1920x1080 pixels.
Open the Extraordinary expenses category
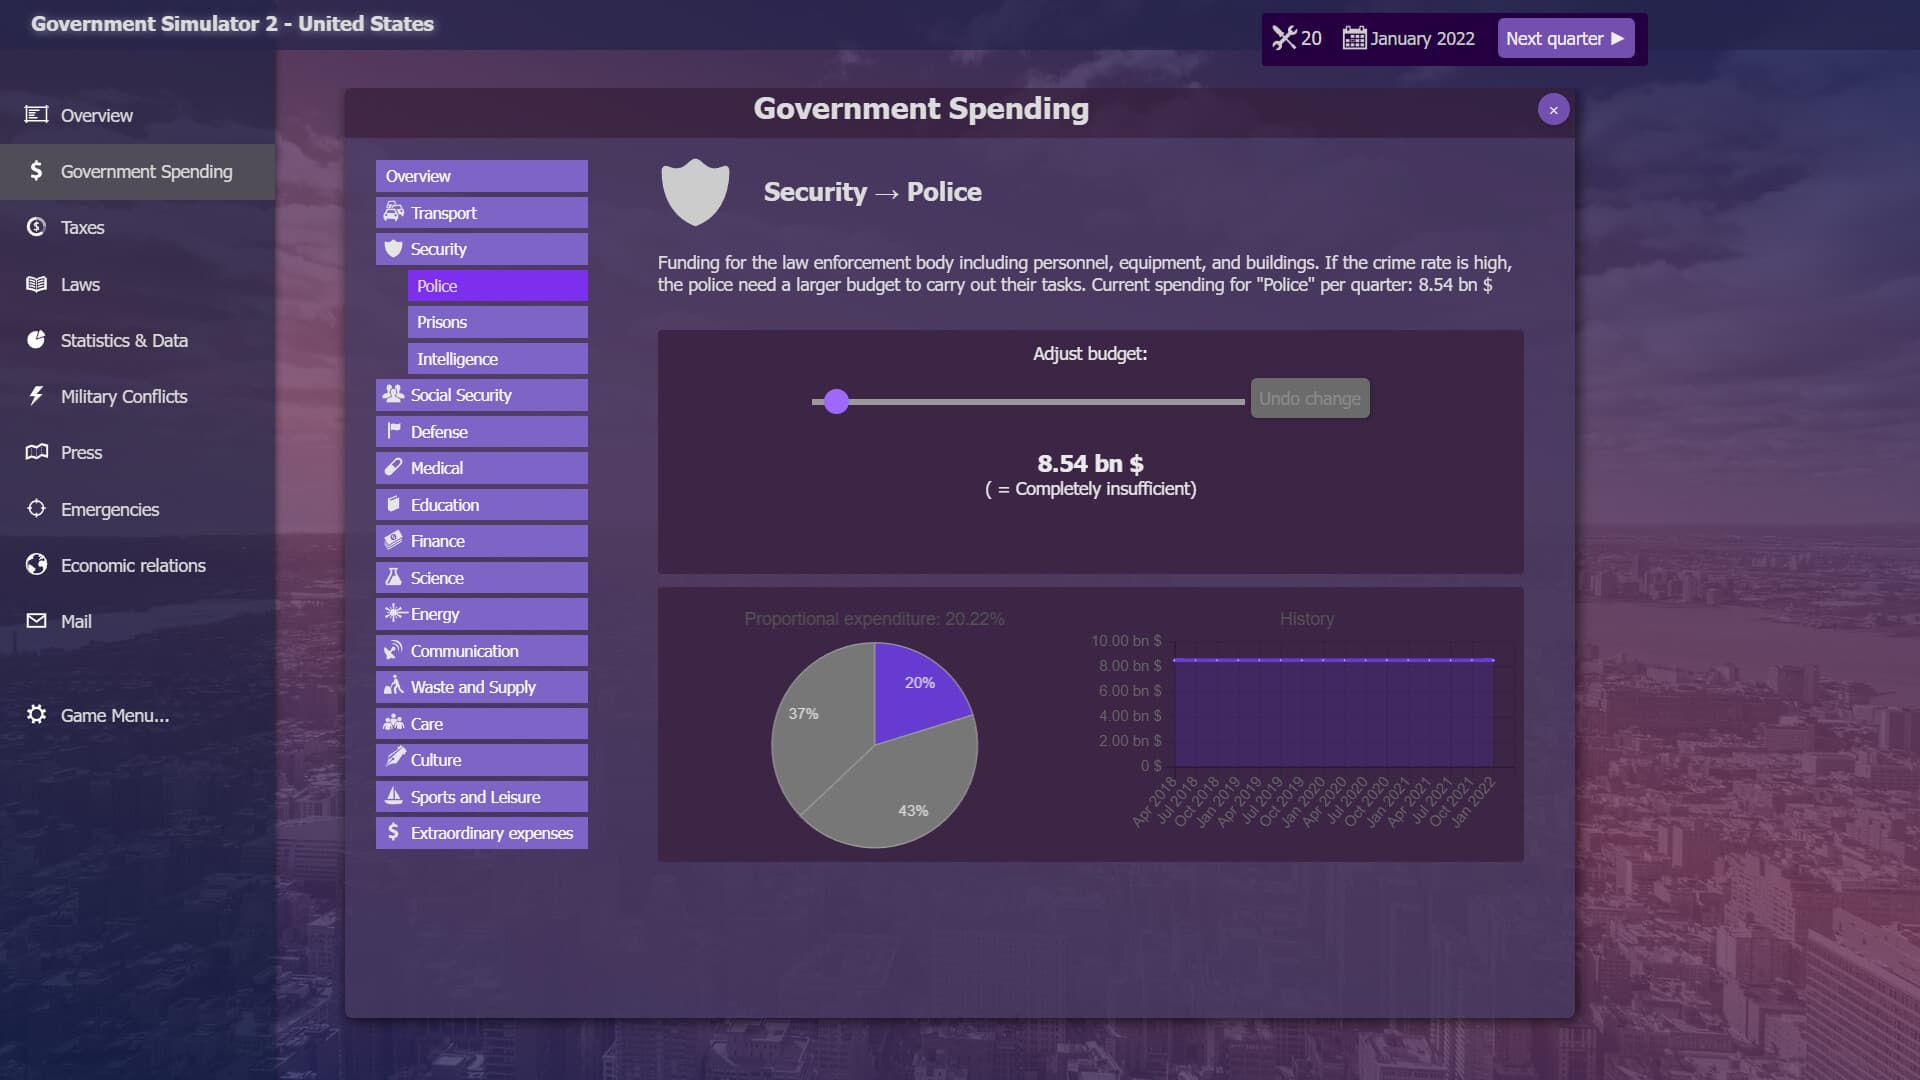480,832
